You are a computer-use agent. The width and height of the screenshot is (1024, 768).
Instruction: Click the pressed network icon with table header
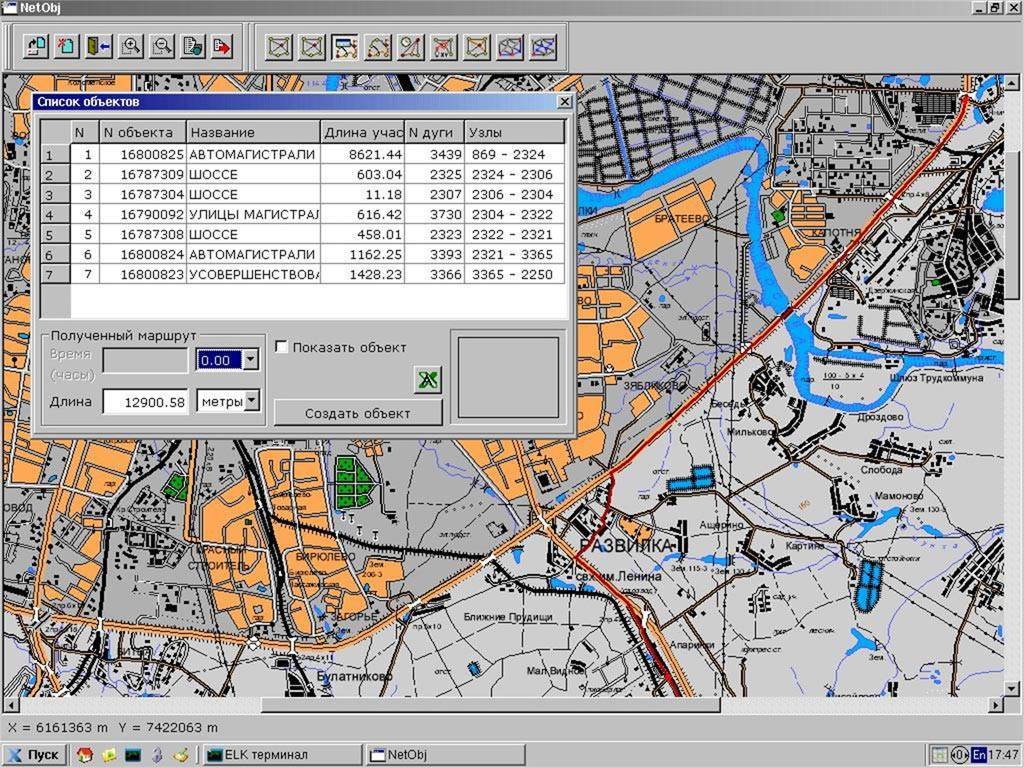click(345, 47)
